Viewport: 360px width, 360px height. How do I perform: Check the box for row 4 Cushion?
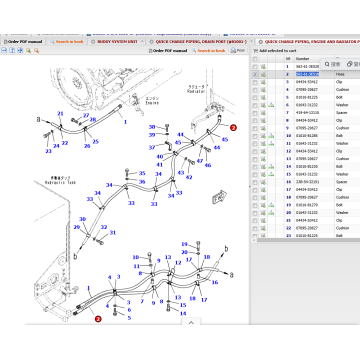(x=255, y=90)
